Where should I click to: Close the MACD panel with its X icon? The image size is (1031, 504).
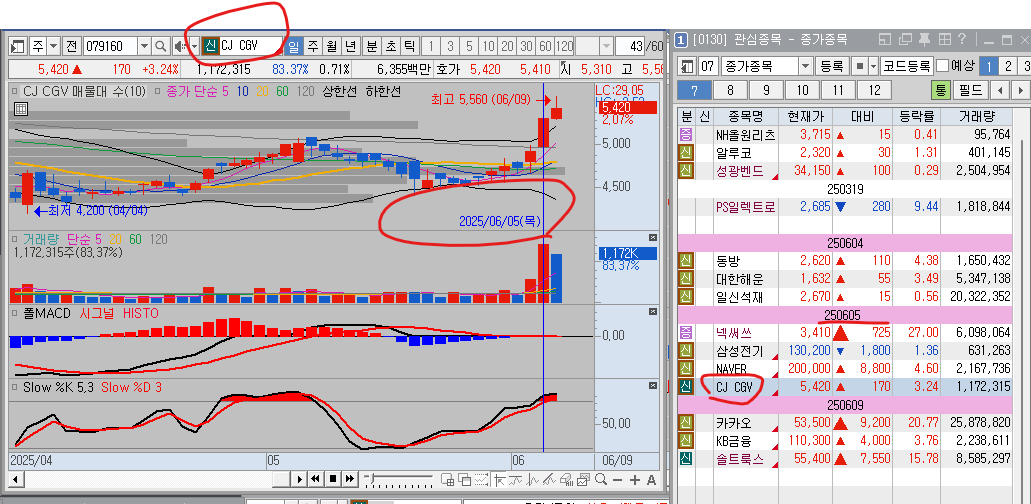click(x=653, y=311)
